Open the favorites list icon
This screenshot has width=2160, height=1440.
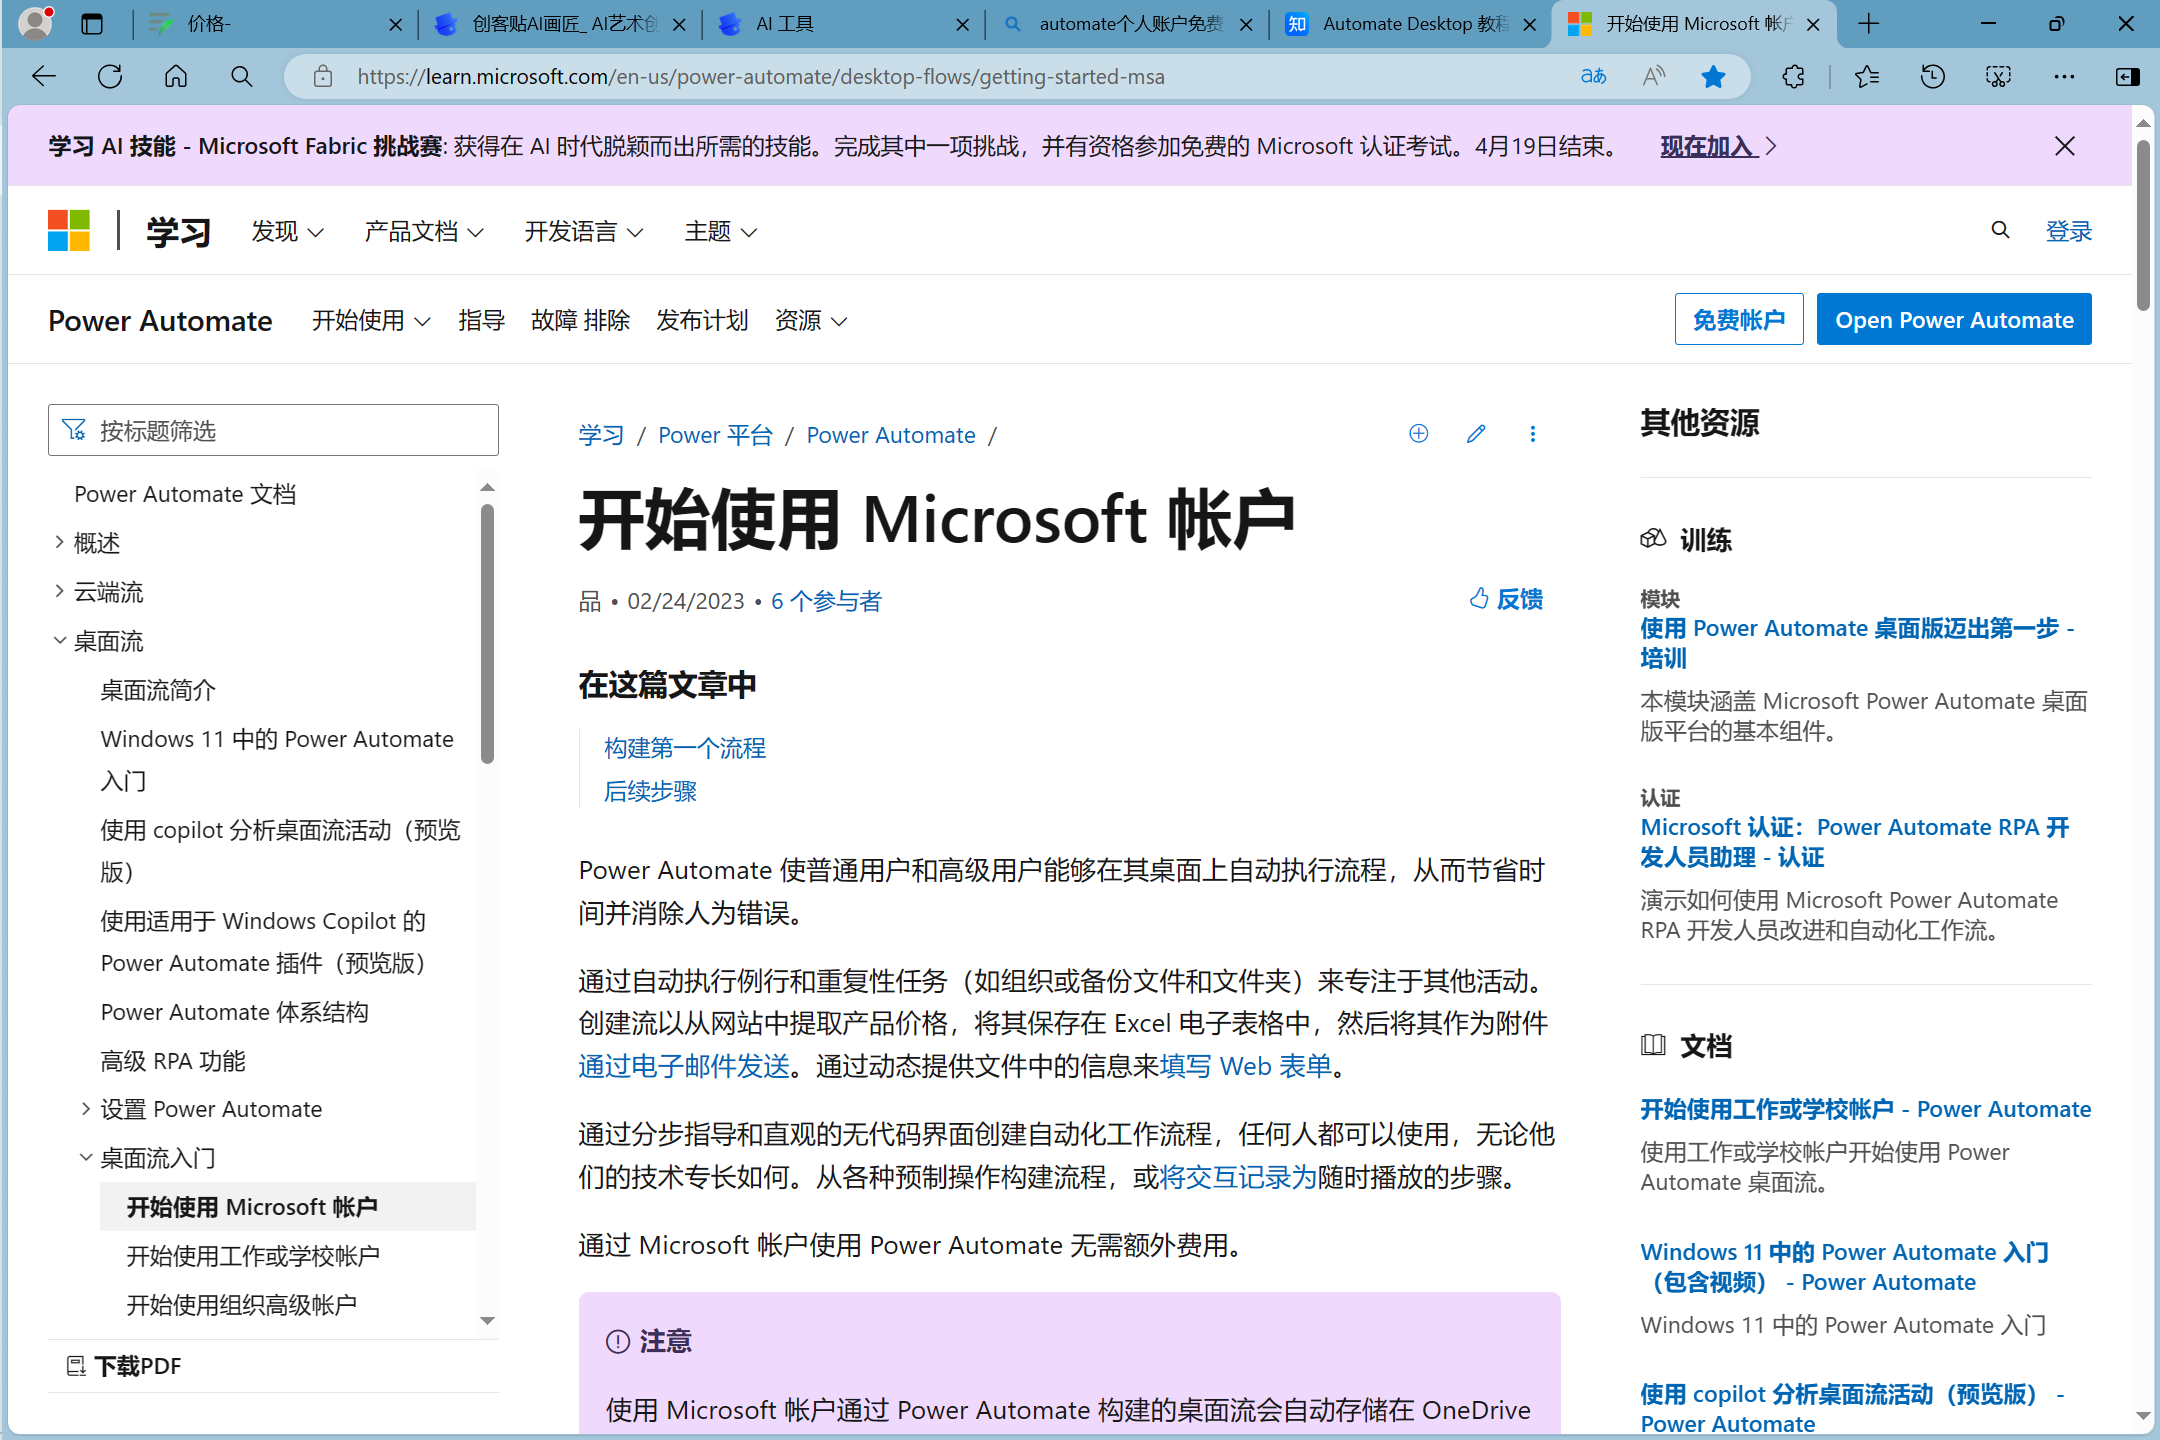pyautogui.click(x=1866, y=77)
